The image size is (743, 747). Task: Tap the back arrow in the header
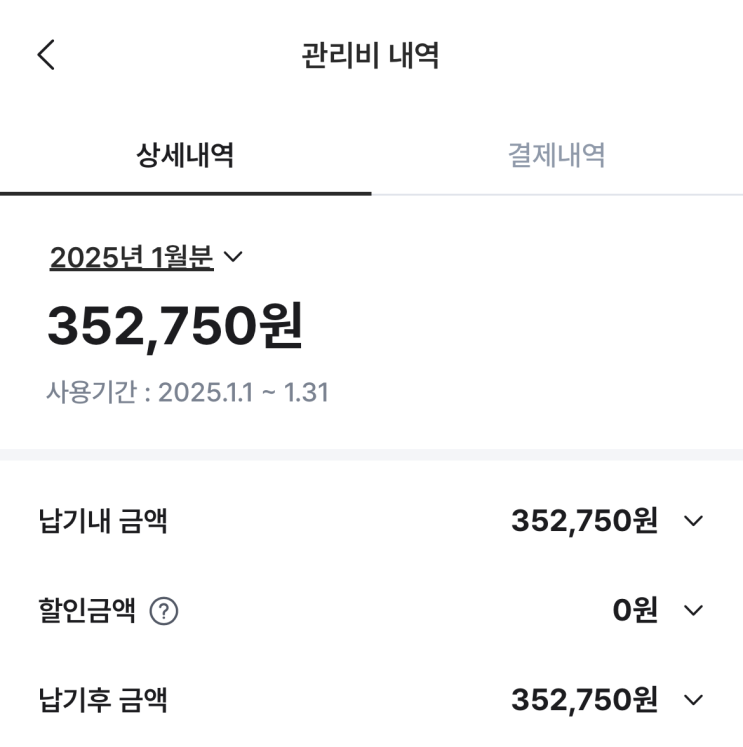(46, 55)
